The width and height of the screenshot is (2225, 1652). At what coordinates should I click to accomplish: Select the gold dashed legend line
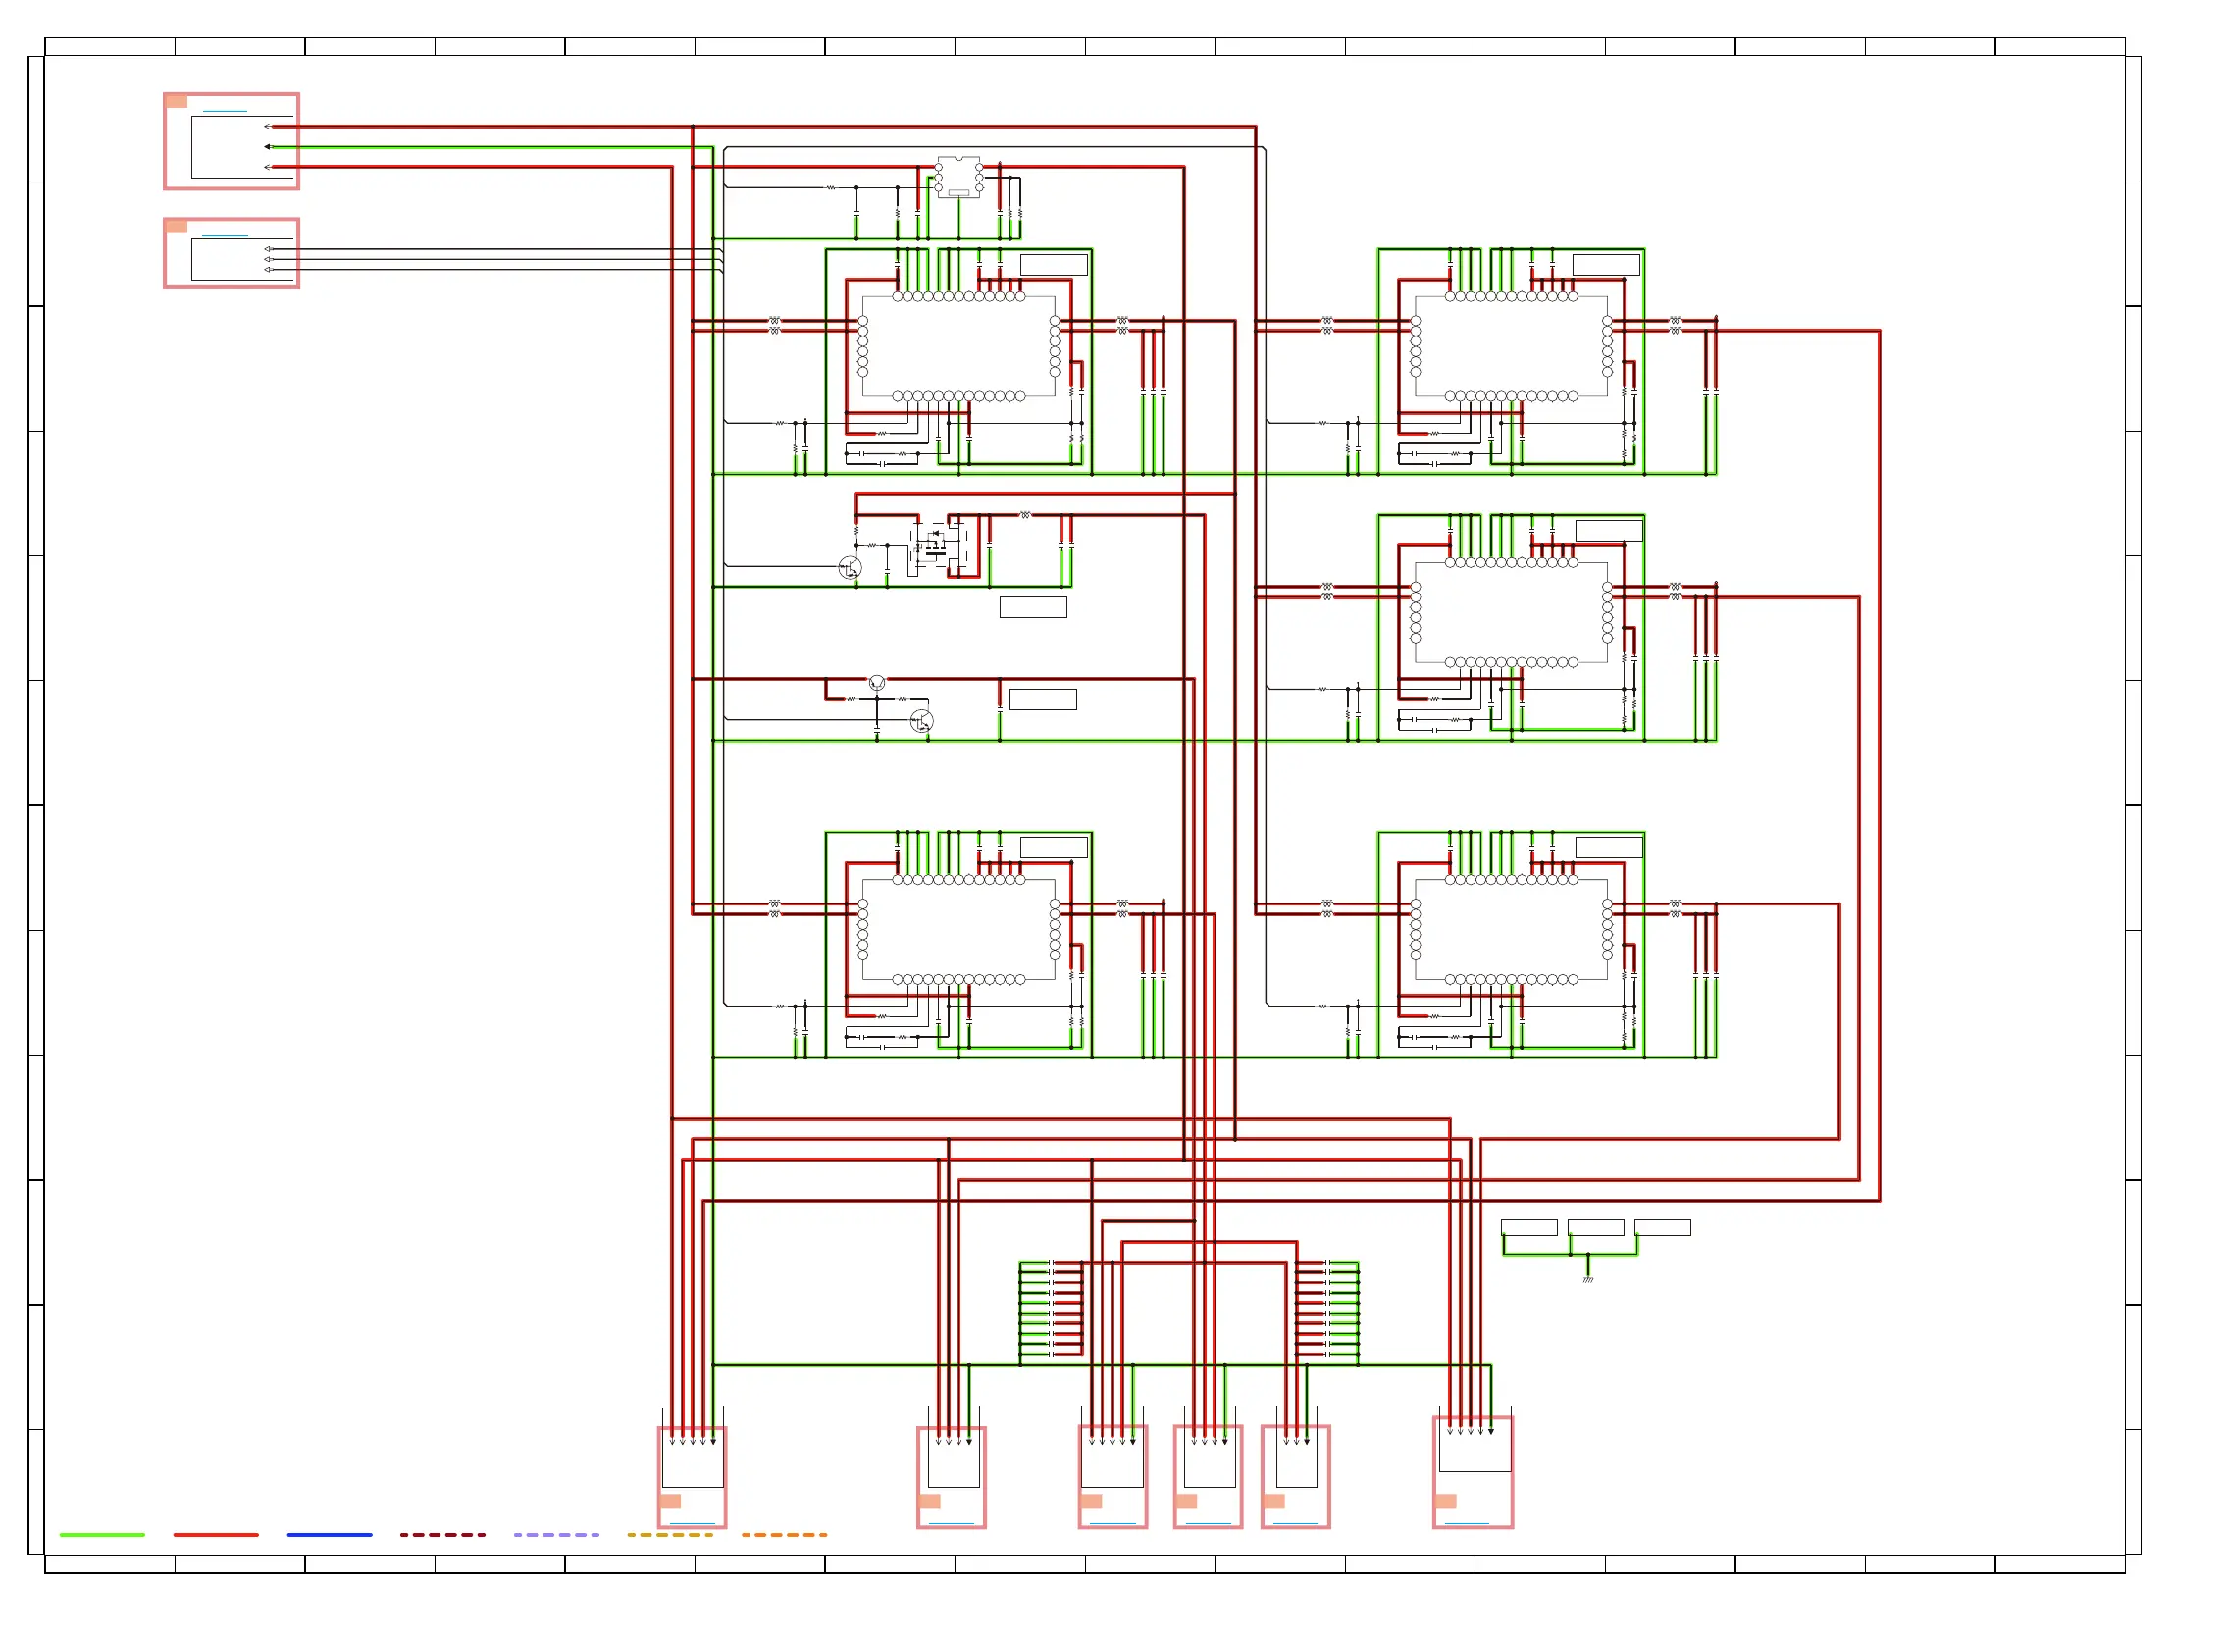click(x=671, y=1535)
